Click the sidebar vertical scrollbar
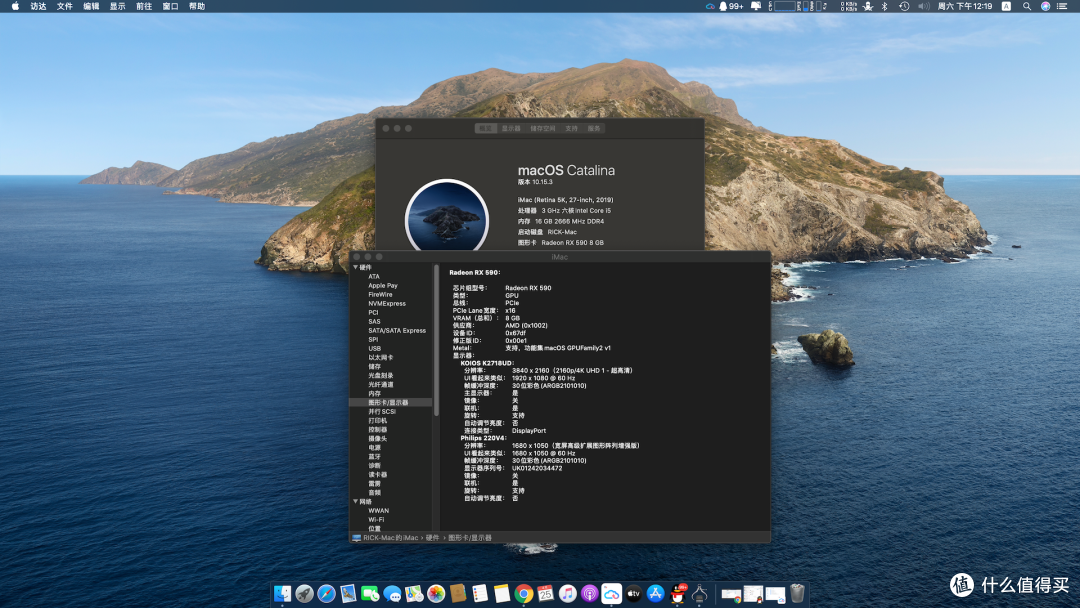Screen dimensions: 1080x608 coord(436,340)
